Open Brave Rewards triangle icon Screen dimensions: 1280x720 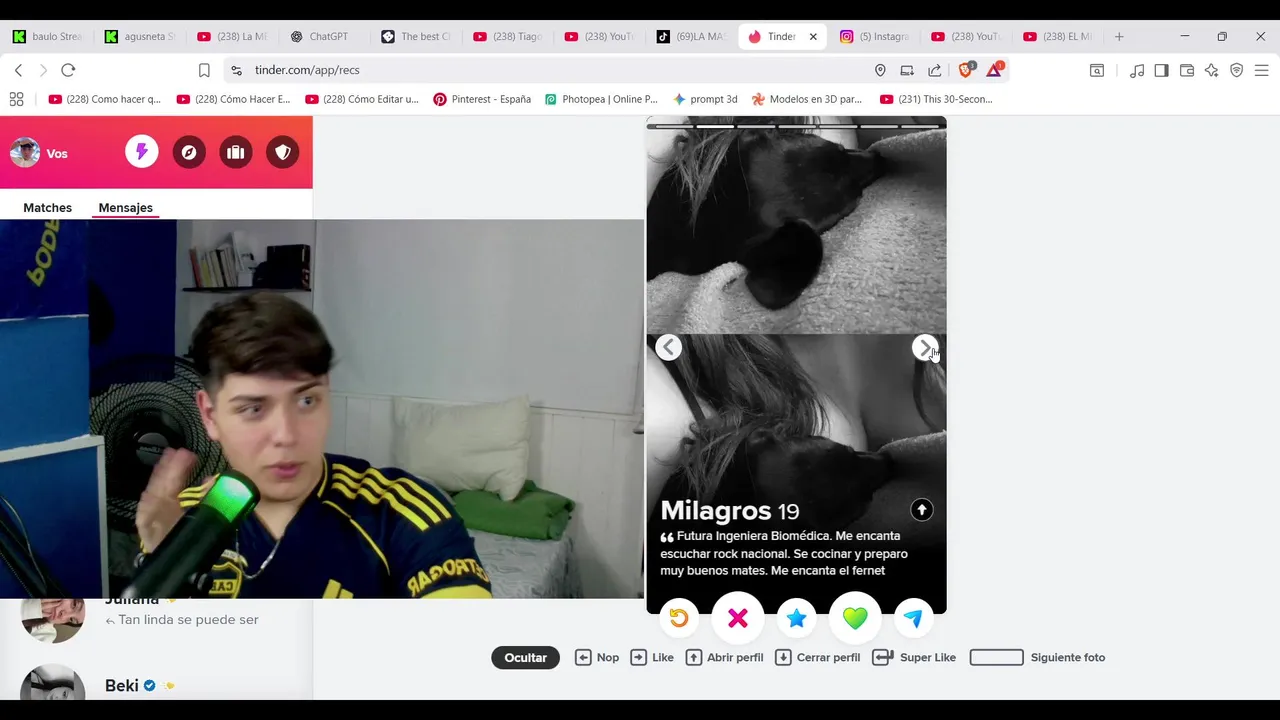[x=995, y=69]
